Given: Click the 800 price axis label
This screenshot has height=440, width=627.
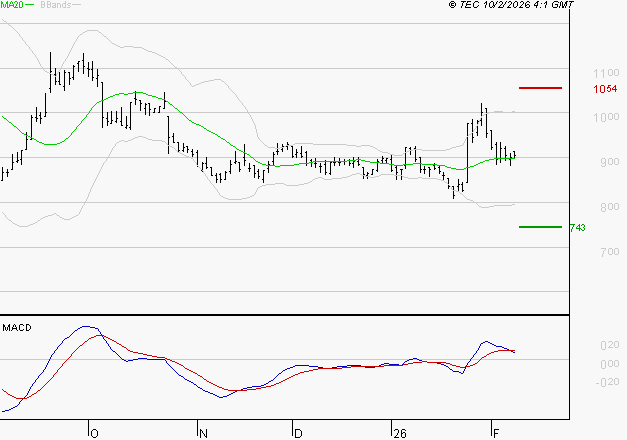Looking at the screenshot, I should point(610,207).
